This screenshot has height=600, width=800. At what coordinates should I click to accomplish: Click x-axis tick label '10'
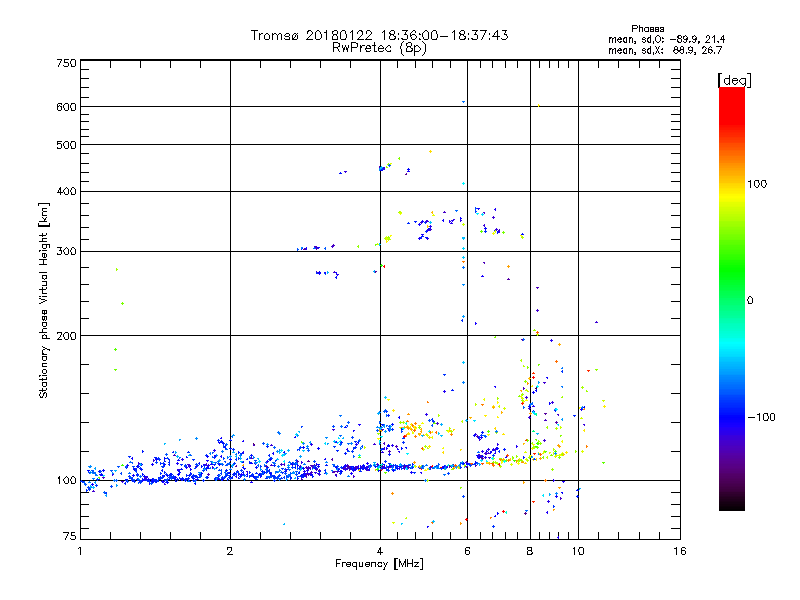click(x=578, y=551)
